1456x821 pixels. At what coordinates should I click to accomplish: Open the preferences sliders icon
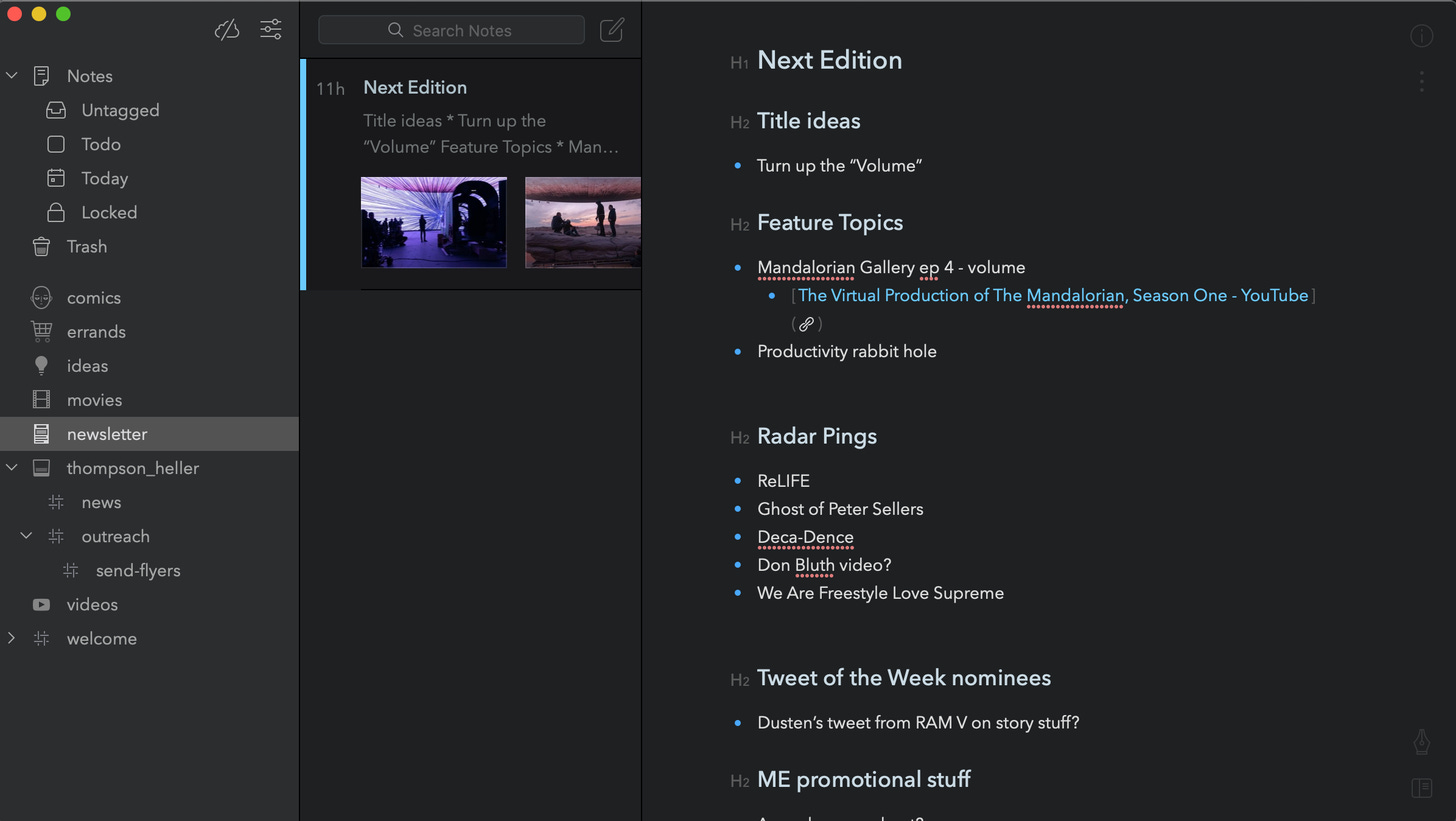coord(271,30)
